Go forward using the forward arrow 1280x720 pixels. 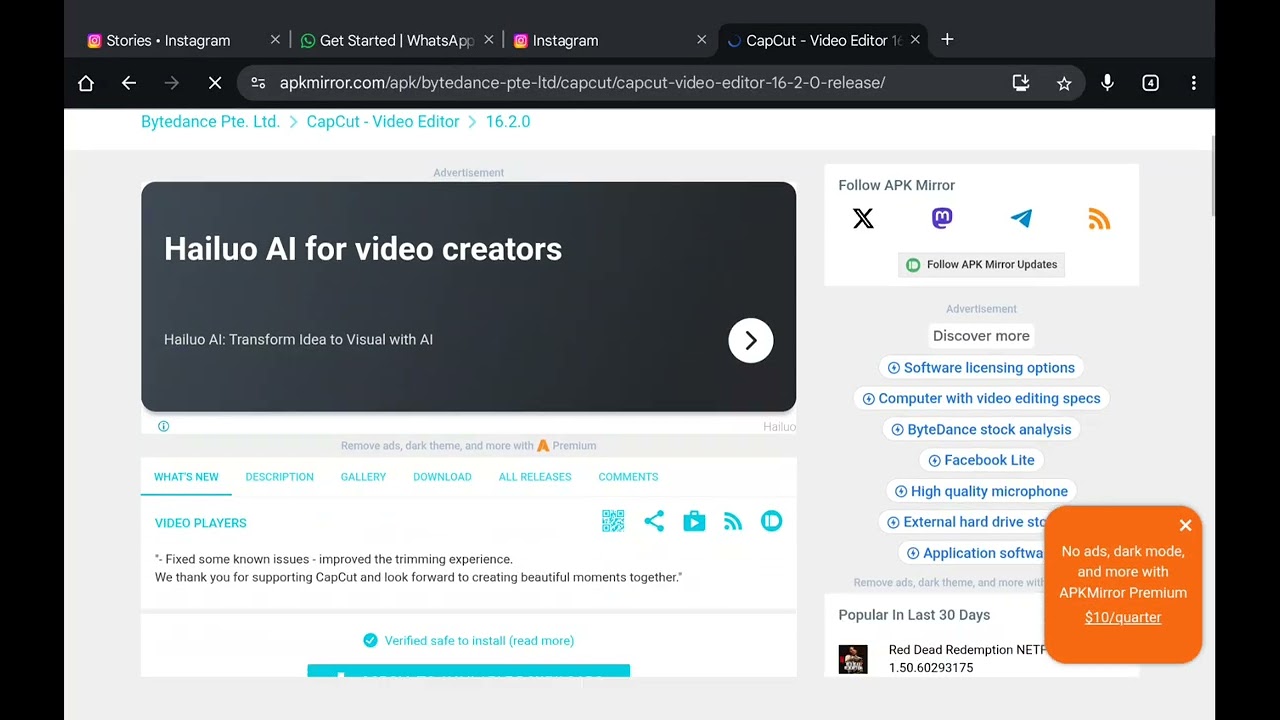pyautogui.click(x=172, y=83)
